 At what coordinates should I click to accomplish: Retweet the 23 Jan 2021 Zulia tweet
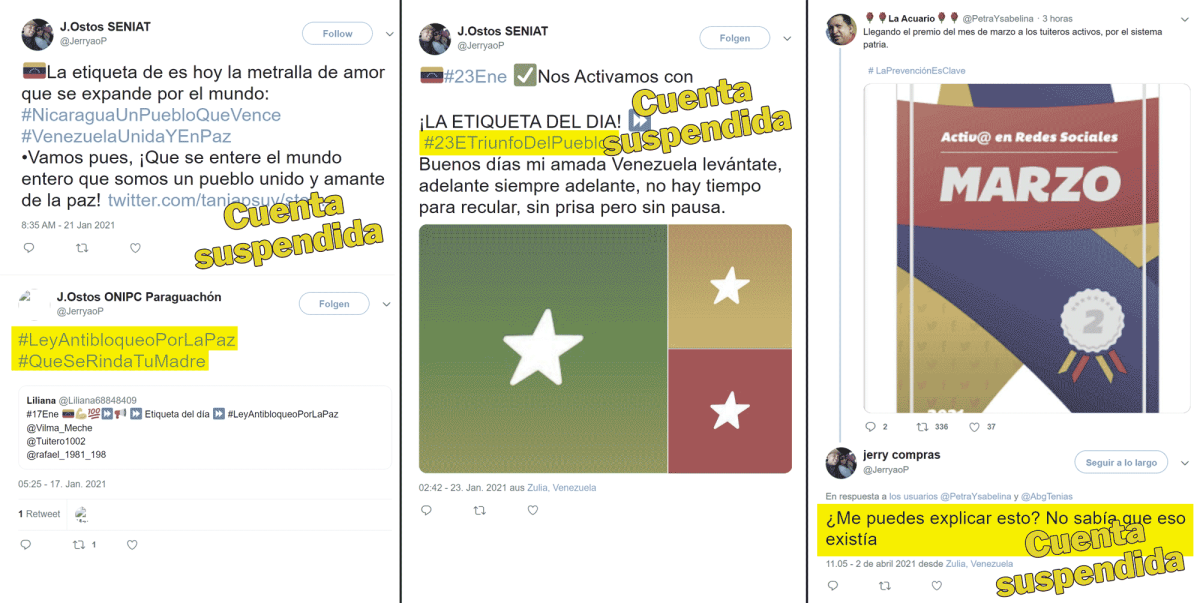(x=479, y=510)
